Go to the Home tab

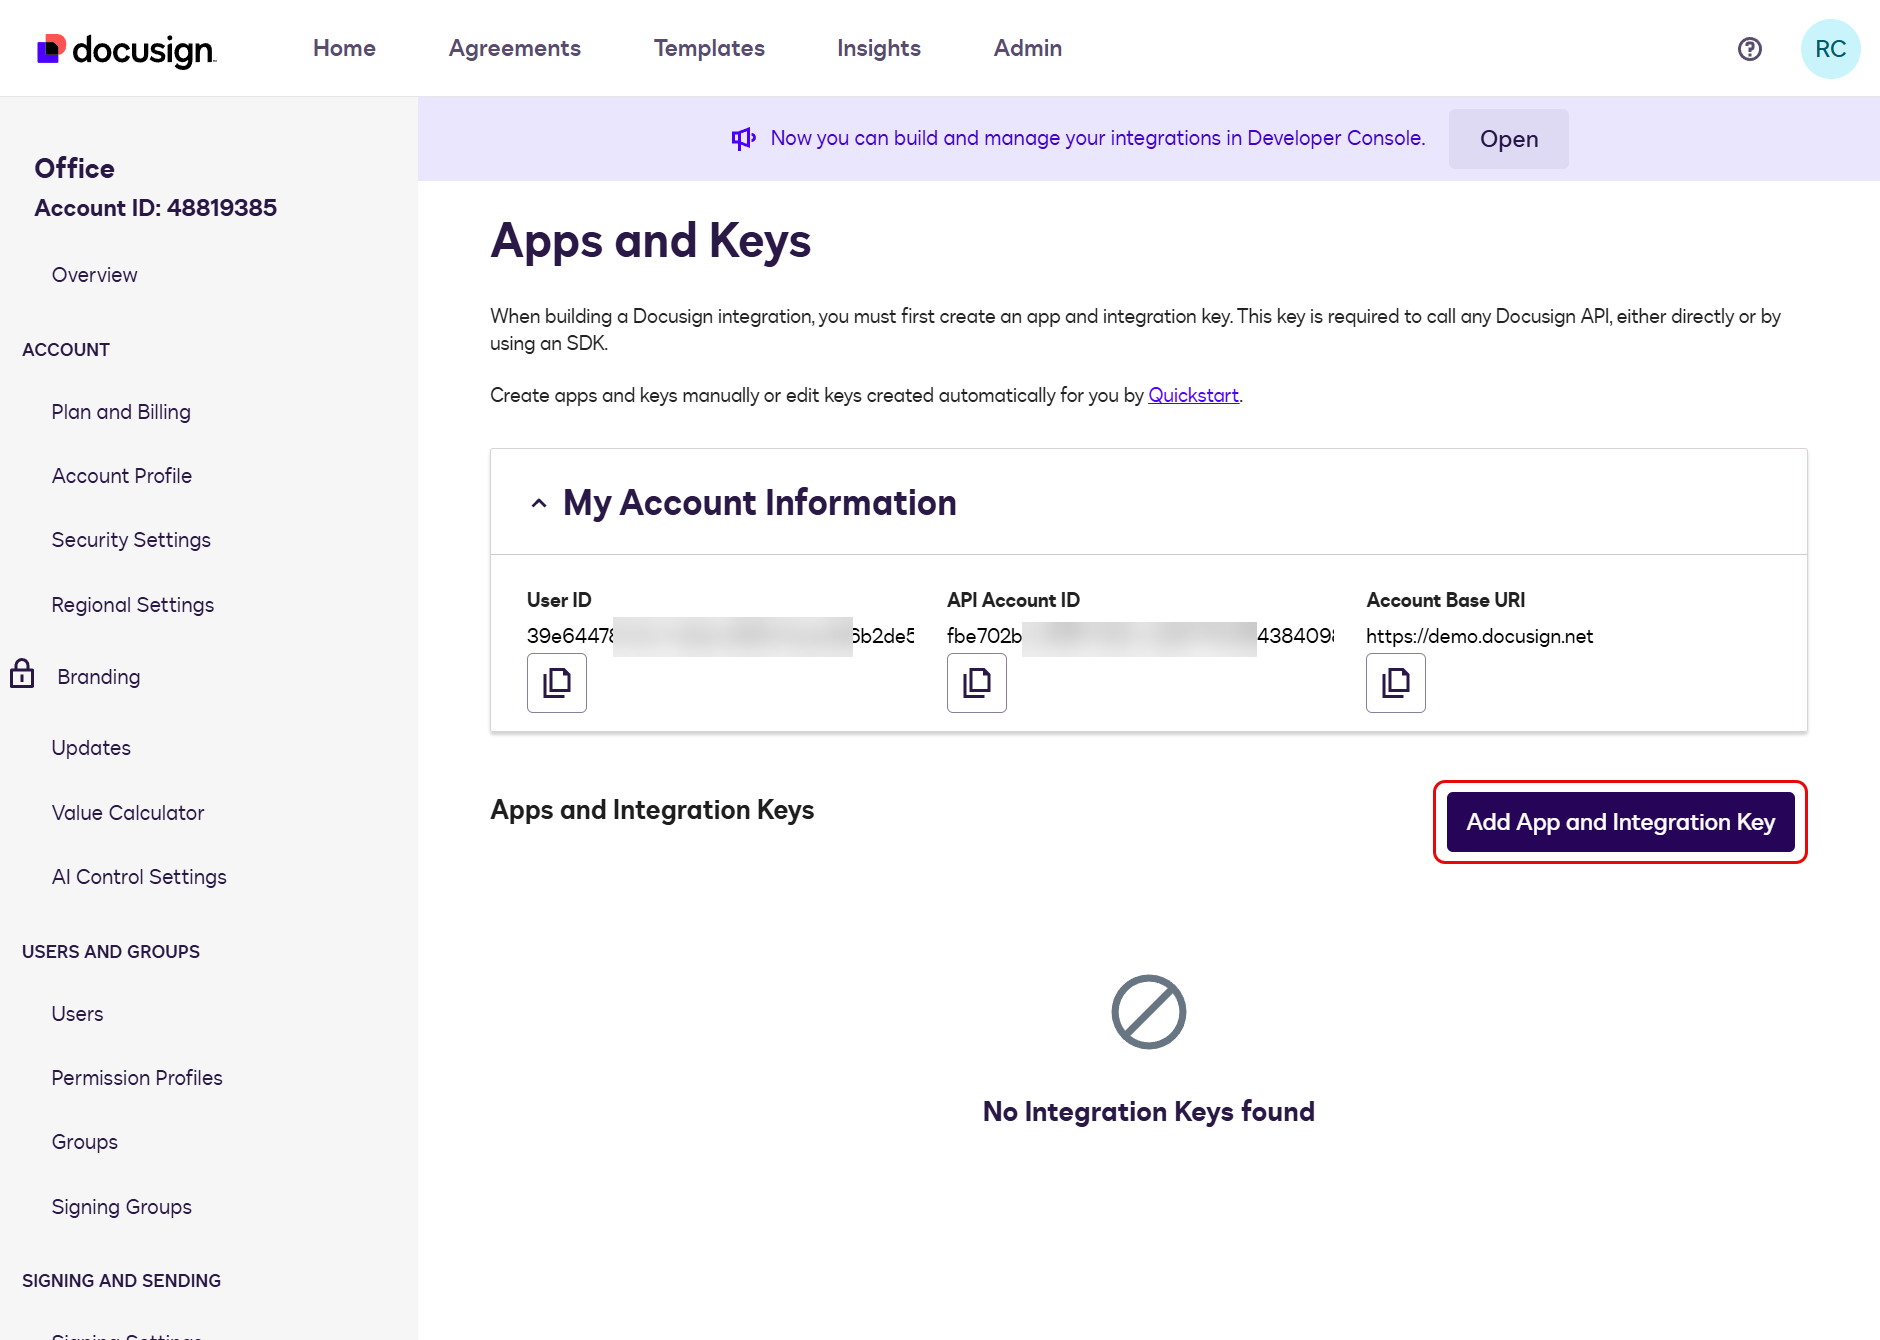[344, 48]
